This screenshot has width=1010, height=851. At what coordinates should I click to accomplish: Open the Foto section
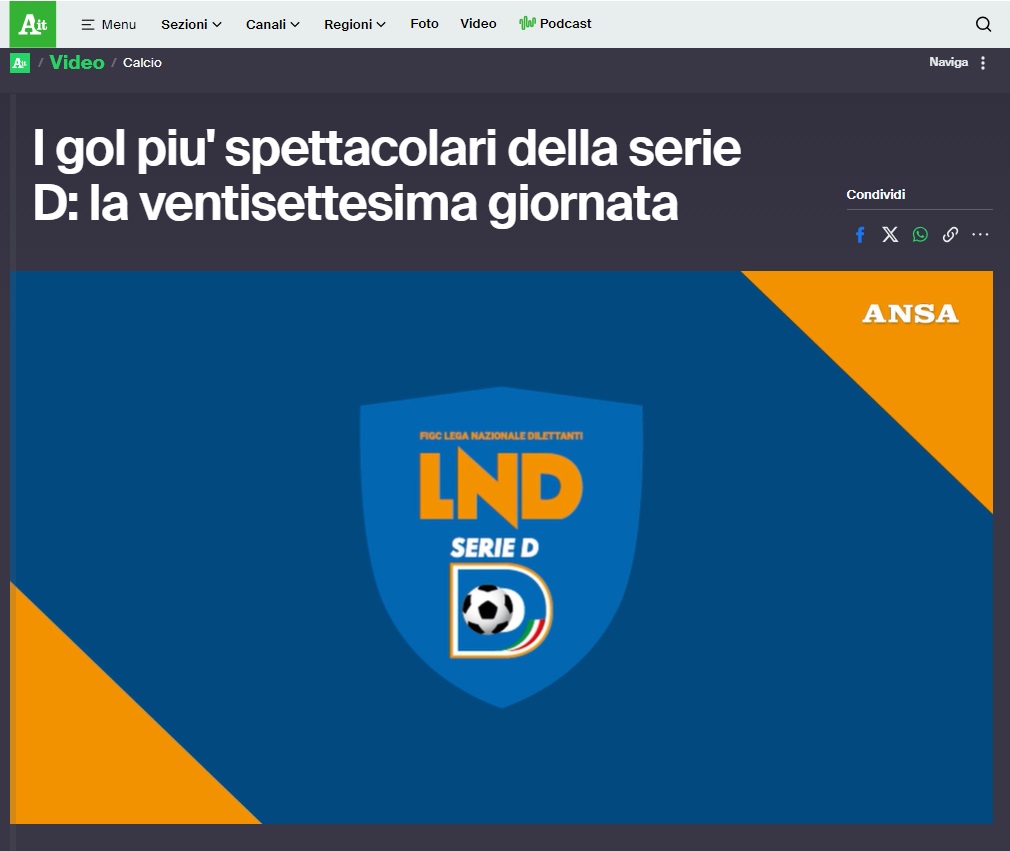[x=424, y=24]
